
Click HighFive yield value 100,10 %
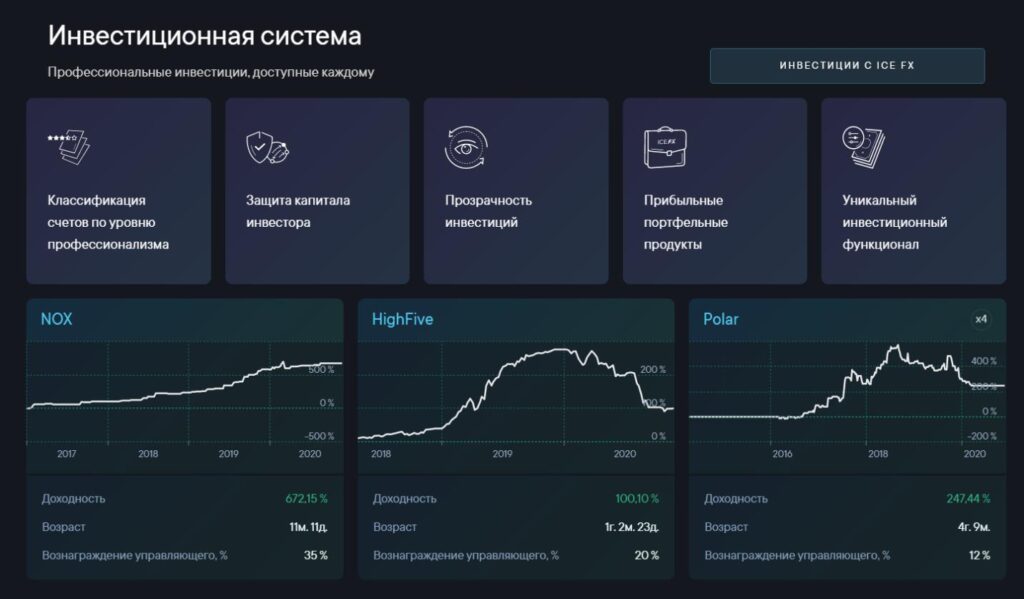637,498
